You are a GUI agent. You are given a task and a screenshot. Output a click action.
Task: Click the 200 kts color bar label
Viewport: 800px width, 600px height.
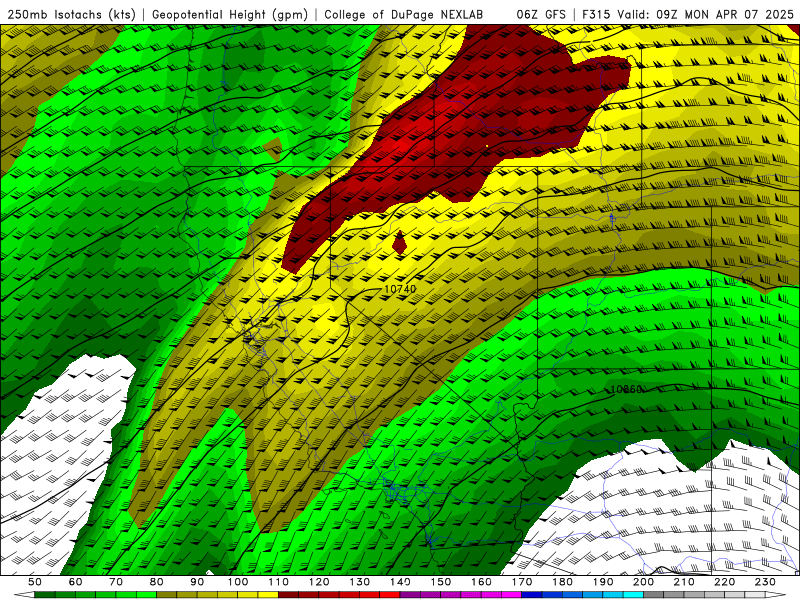tap(643, 582)
